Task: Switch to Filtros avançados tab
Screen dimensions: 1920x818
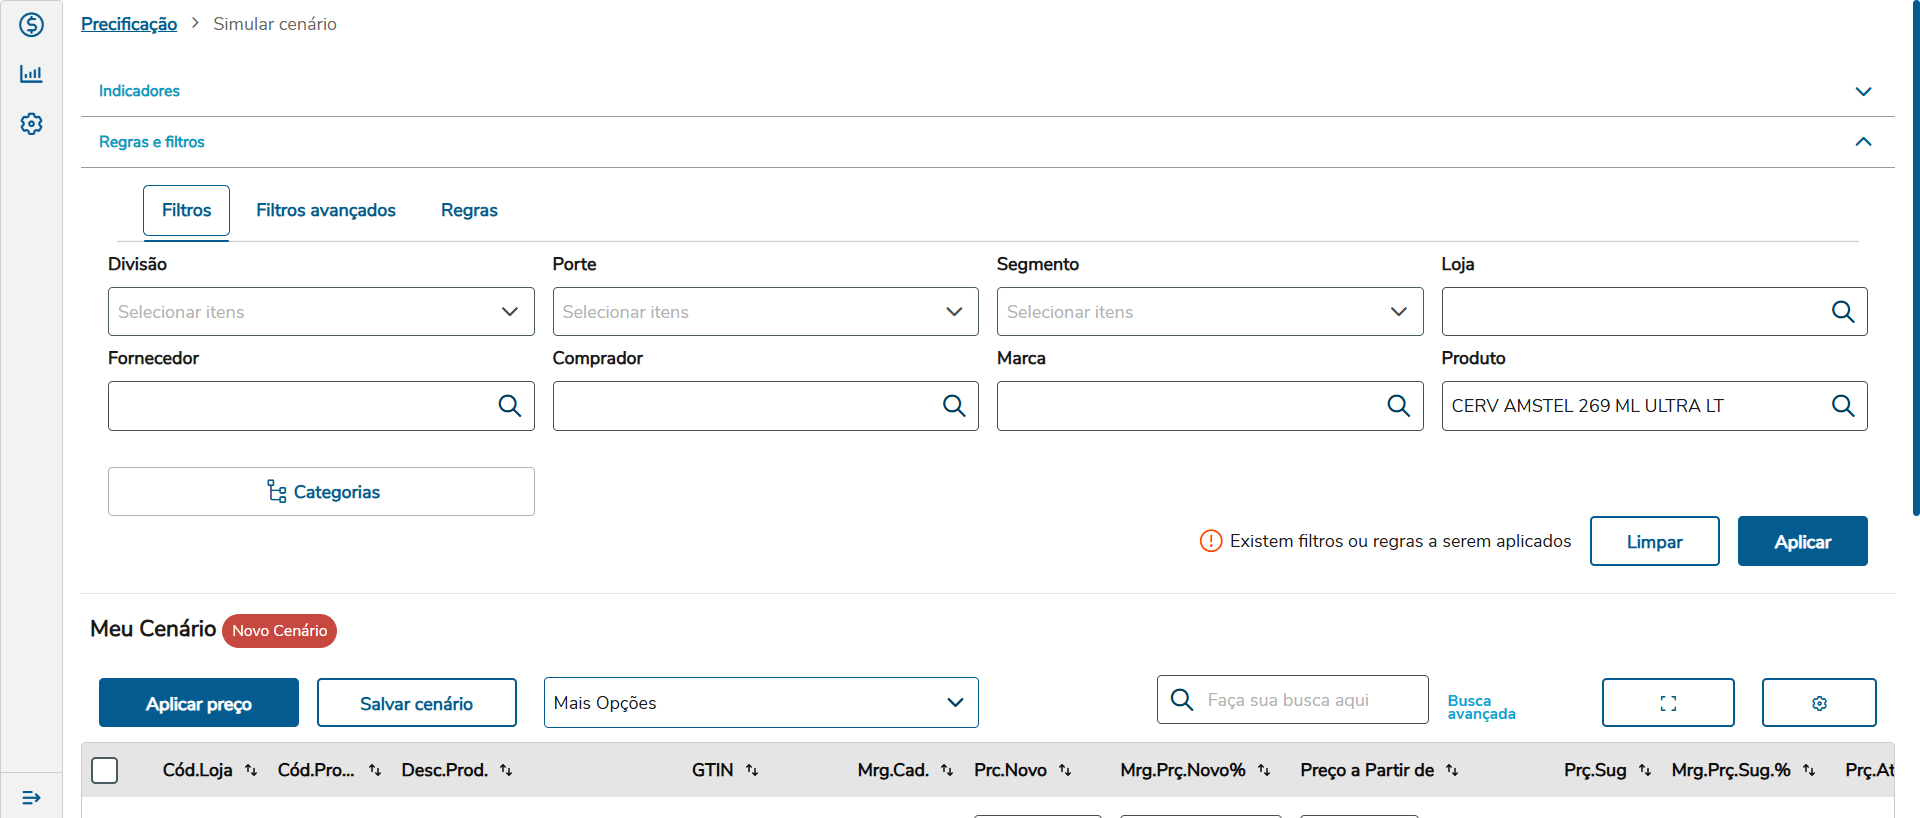Action: click(326, 210)
